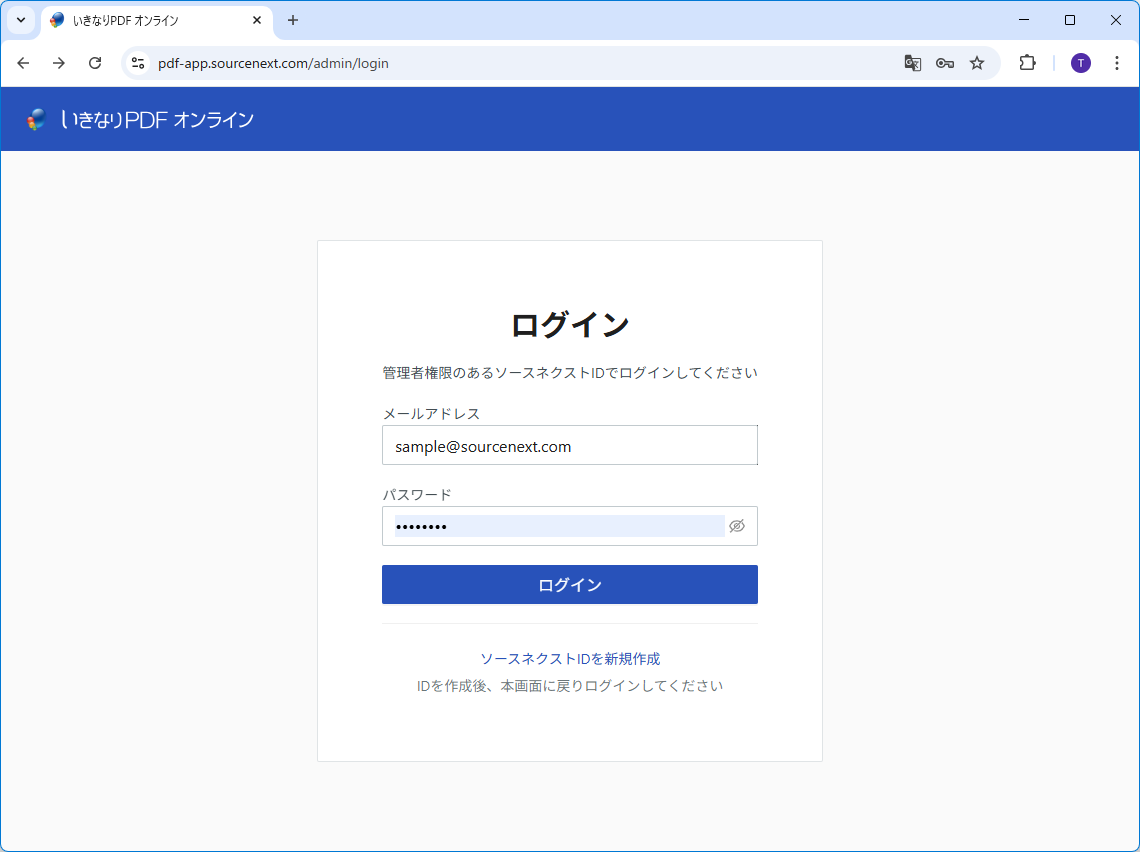The image size is (1140, 852).
Task: Click the メールアドレス input field
Action: click(569, 446)
